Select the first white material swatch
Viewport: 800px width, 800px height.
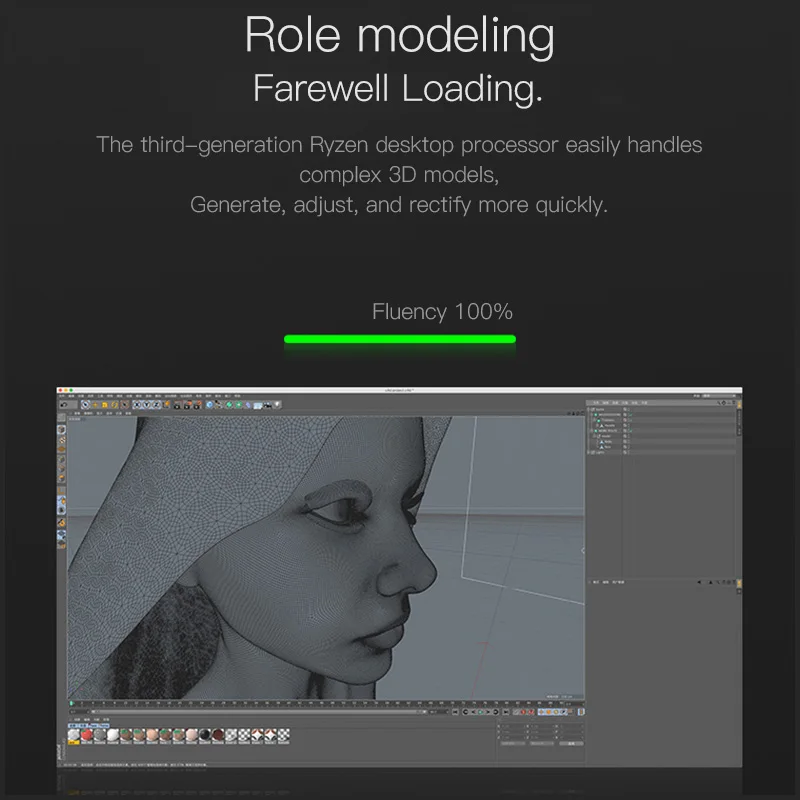[x=73, y=735]
